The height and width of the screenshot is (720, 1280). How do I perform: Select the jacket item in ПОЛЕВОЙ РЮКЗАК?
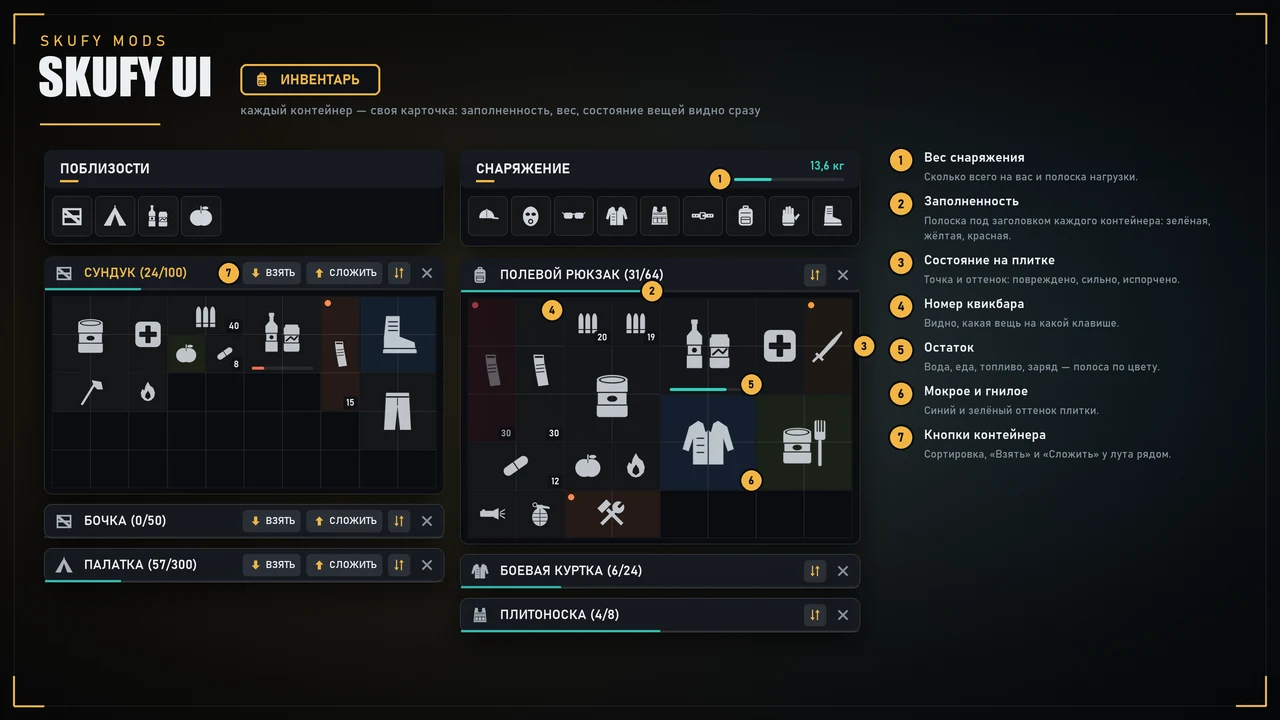click(x=709, y=442)
